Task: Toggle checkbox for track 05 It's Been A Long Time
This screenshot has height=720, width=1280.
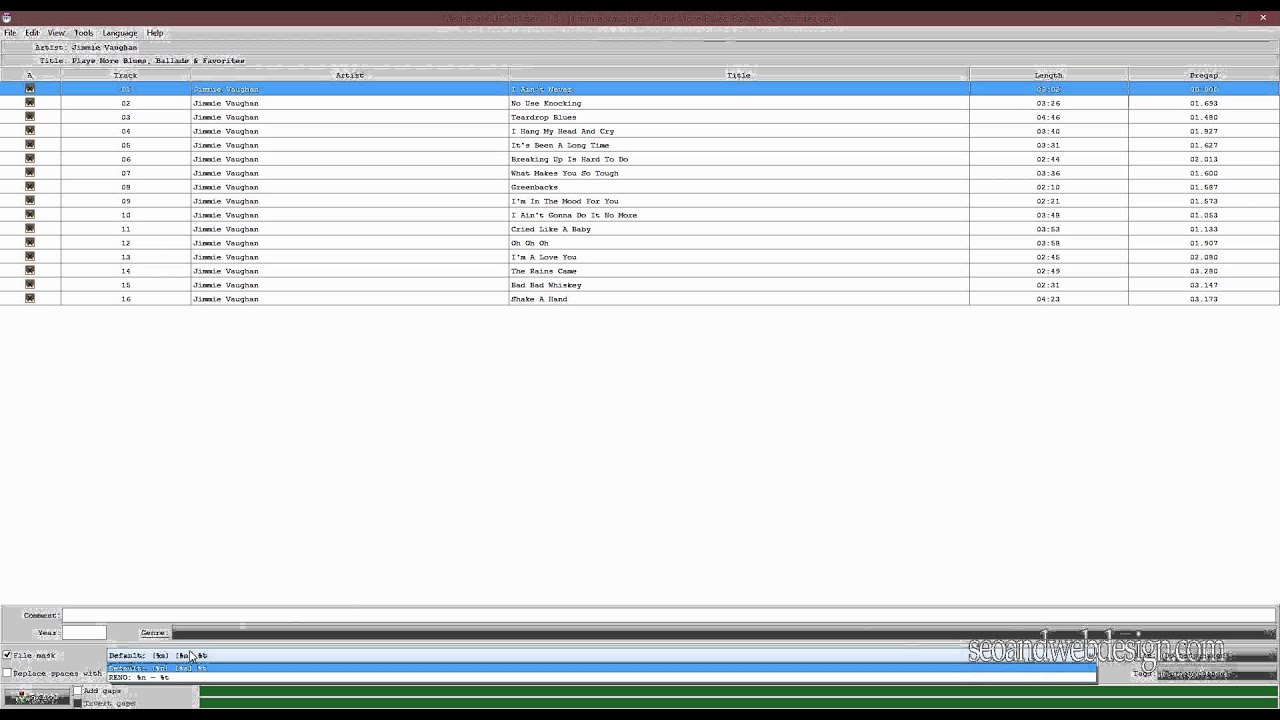Action: pyautogui.click(x=30, y=145)
